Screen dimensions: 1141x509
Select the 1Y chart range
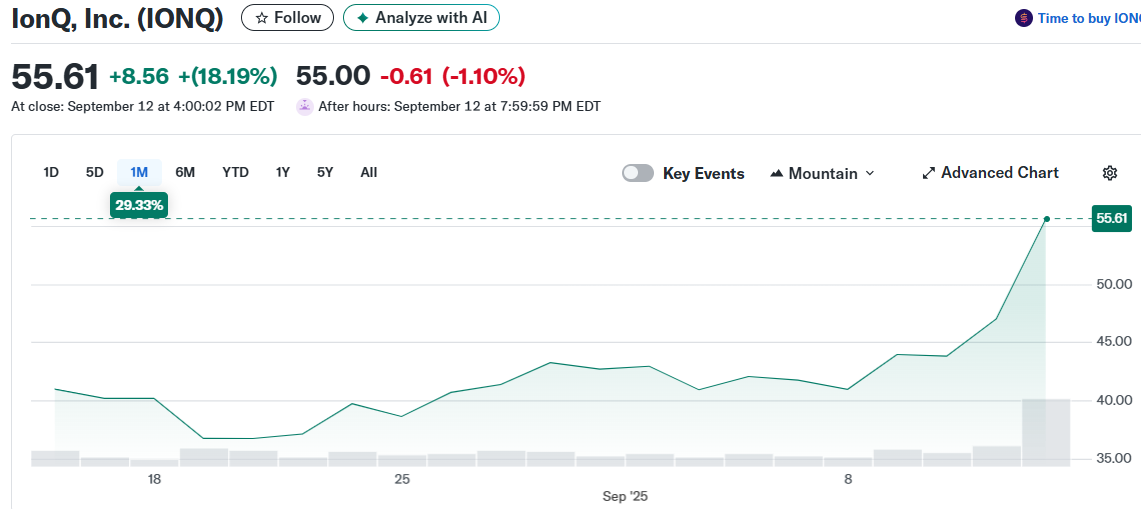click(282, 173)
